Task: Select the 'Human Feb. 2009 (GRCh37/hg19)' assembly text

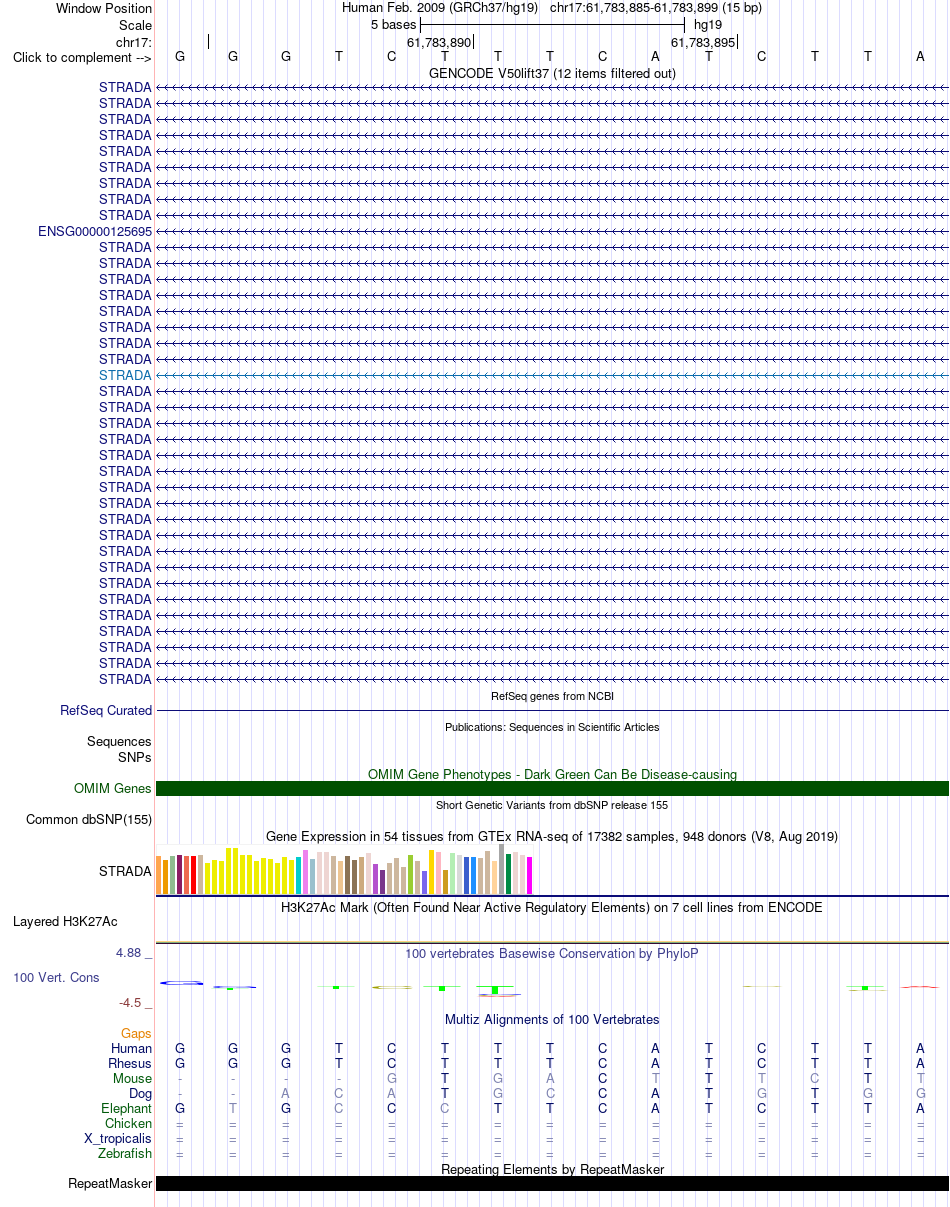Action: [440, 7]
